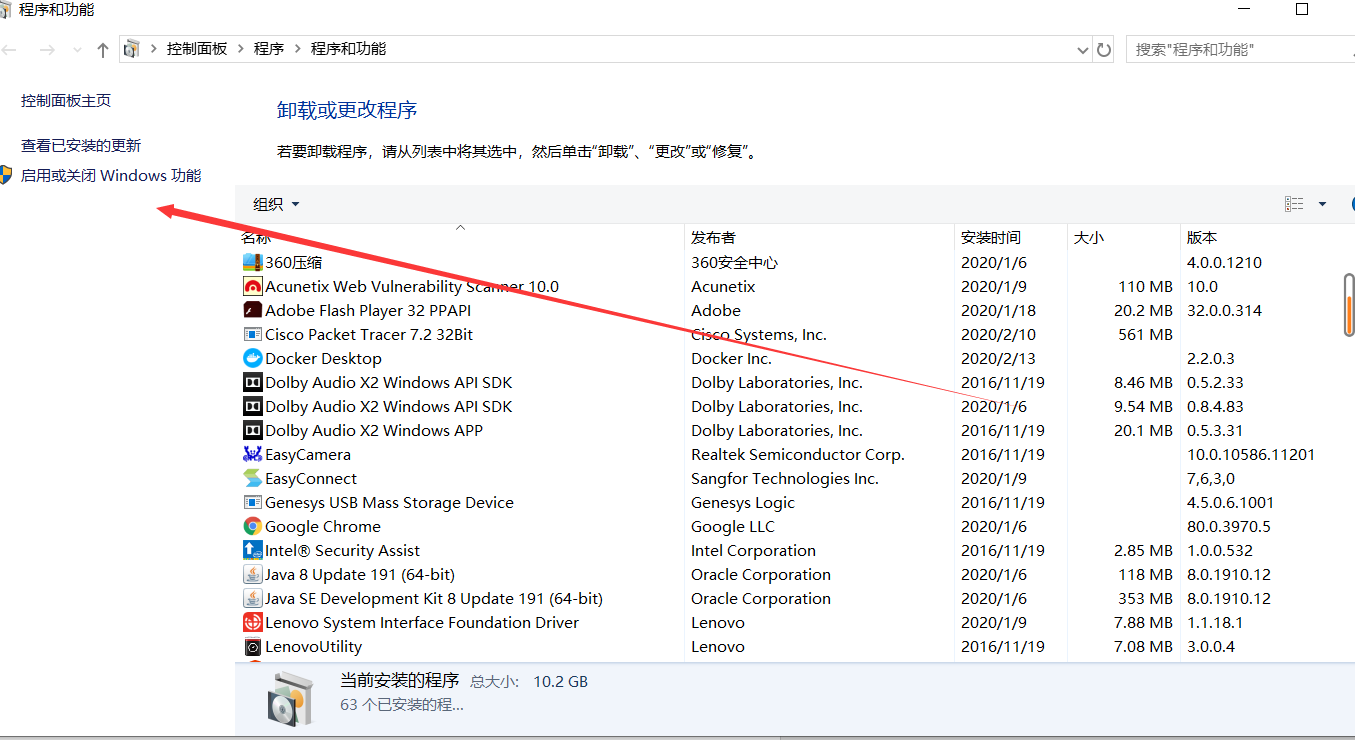
Task: Open recent locations dropdown near navigation arrows
Action: [77, 50]
